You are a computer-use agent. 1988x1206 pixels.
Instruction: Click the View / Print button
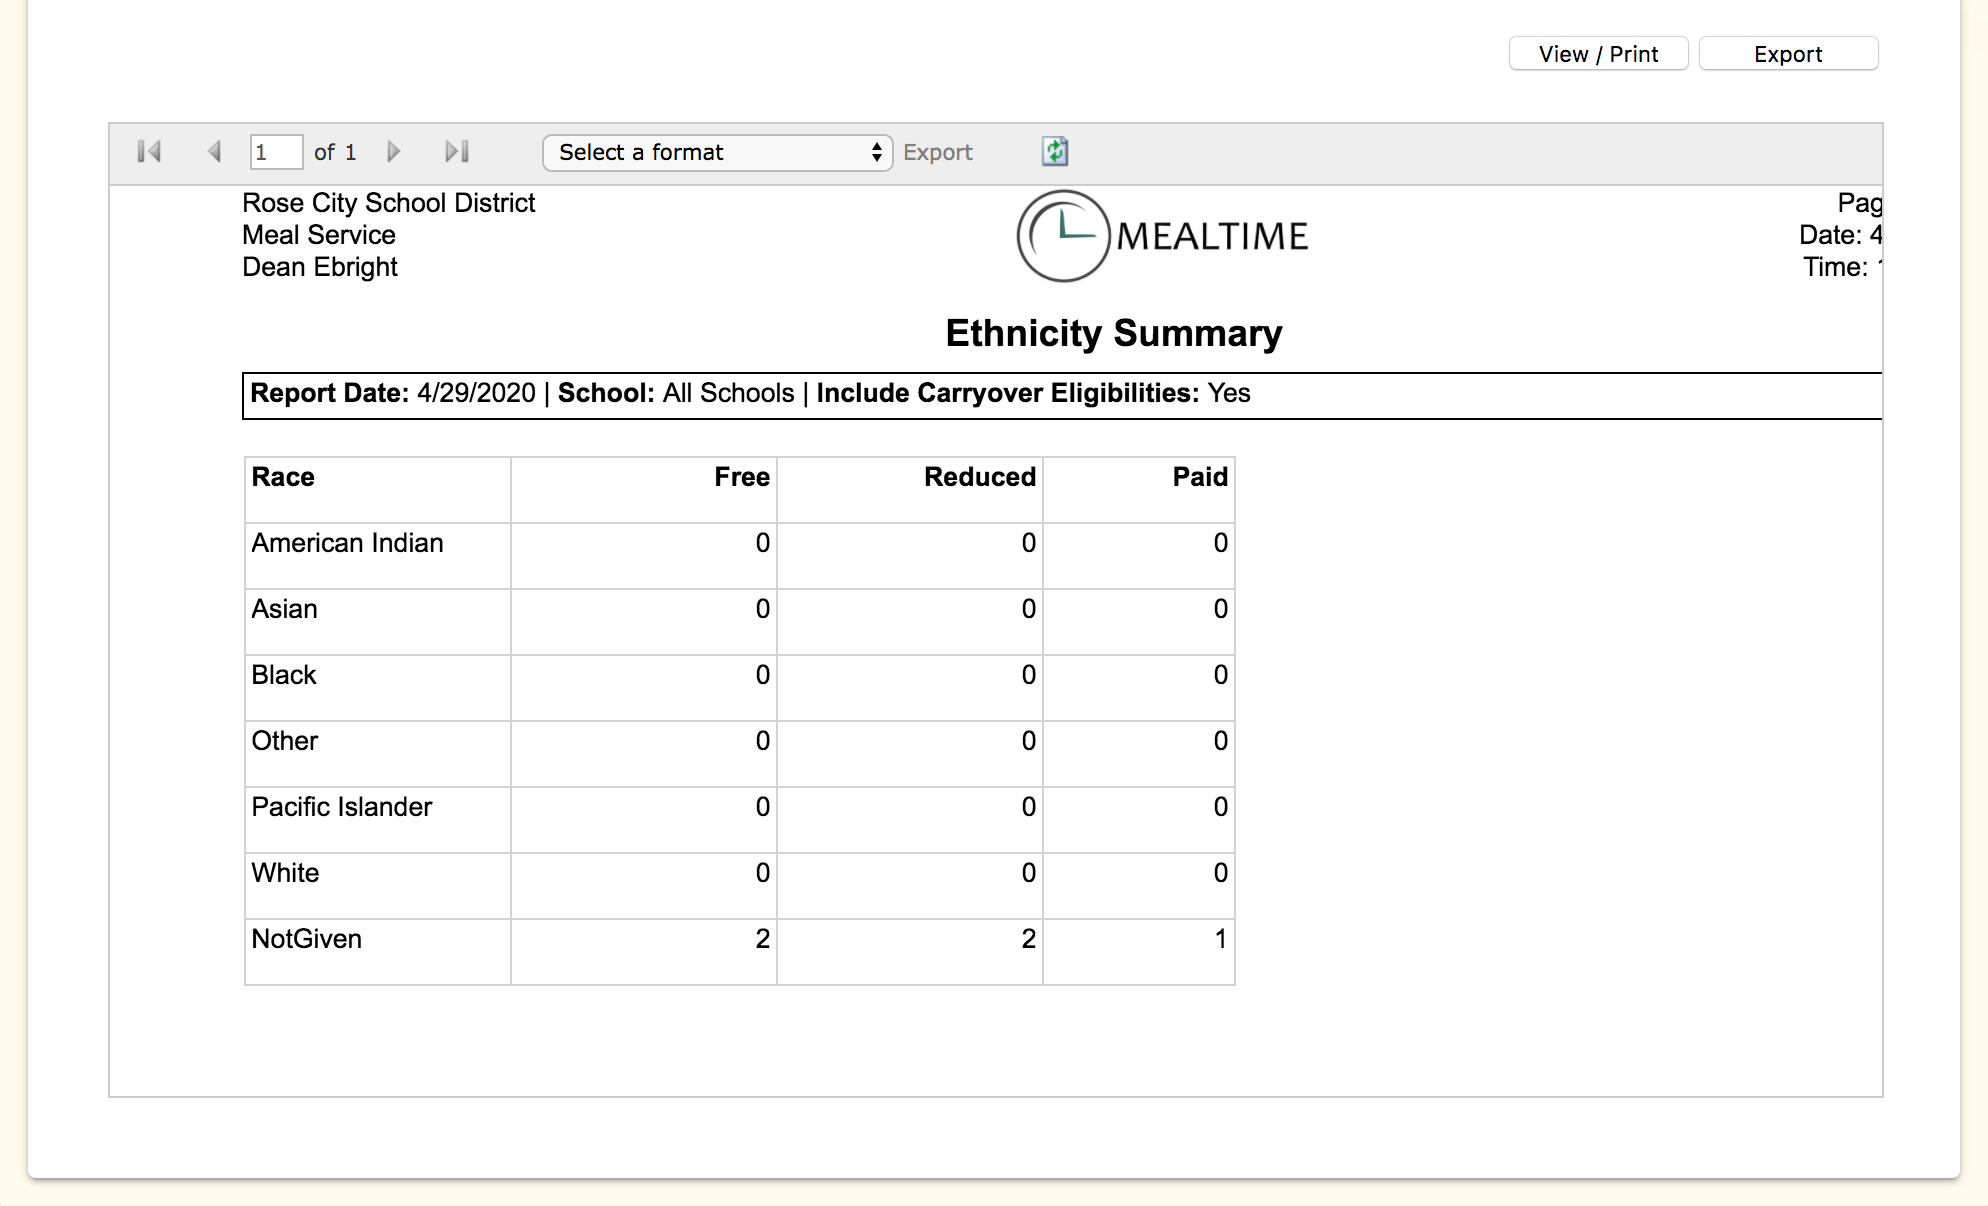coord(1598,54)
